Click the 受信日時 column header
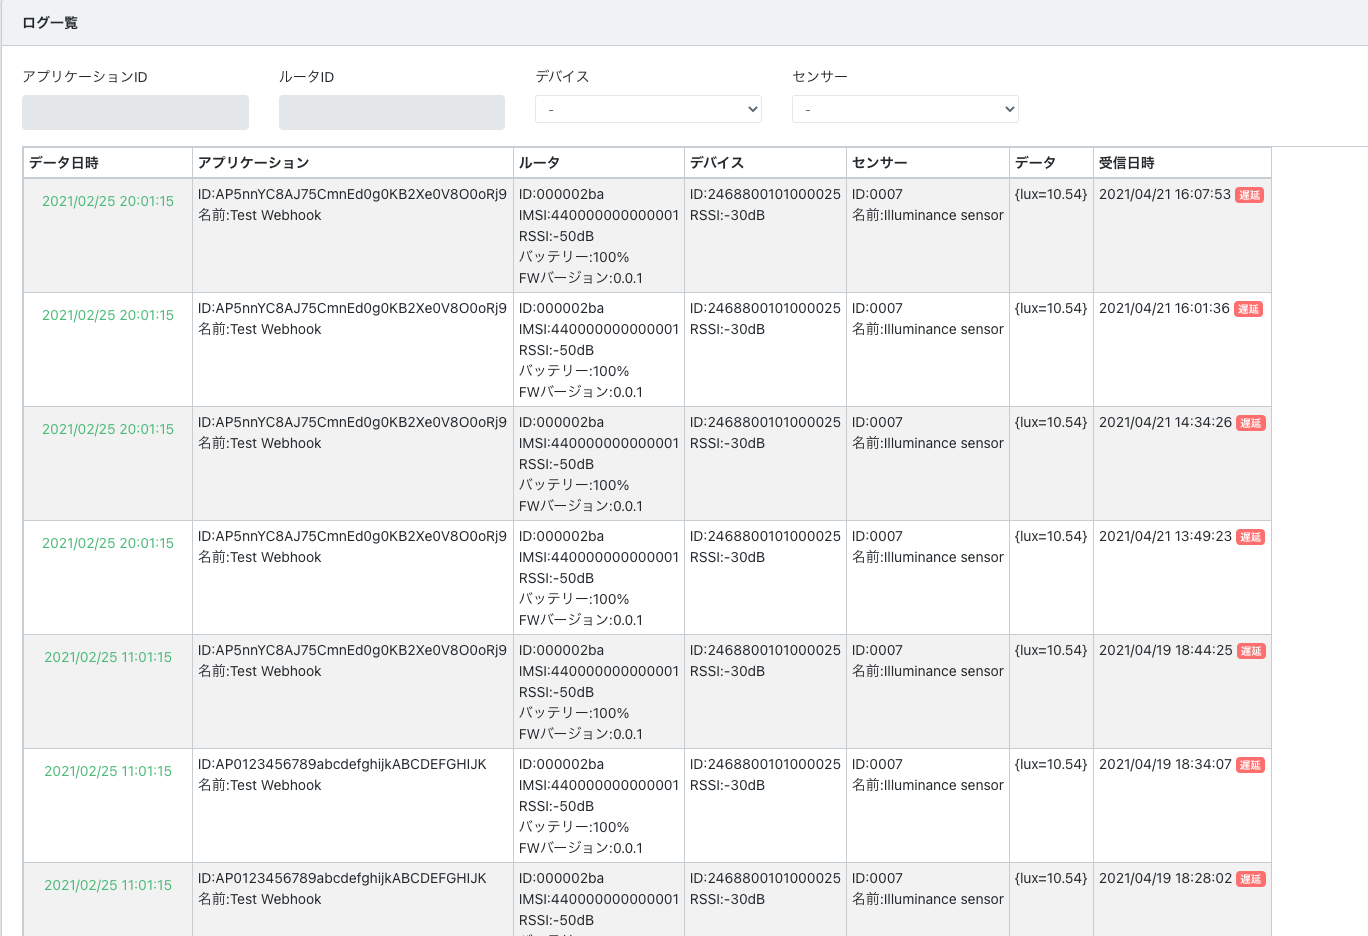Image resolution: width=1368 pixels, height=936 pixels. click(x=1127, y=163)
